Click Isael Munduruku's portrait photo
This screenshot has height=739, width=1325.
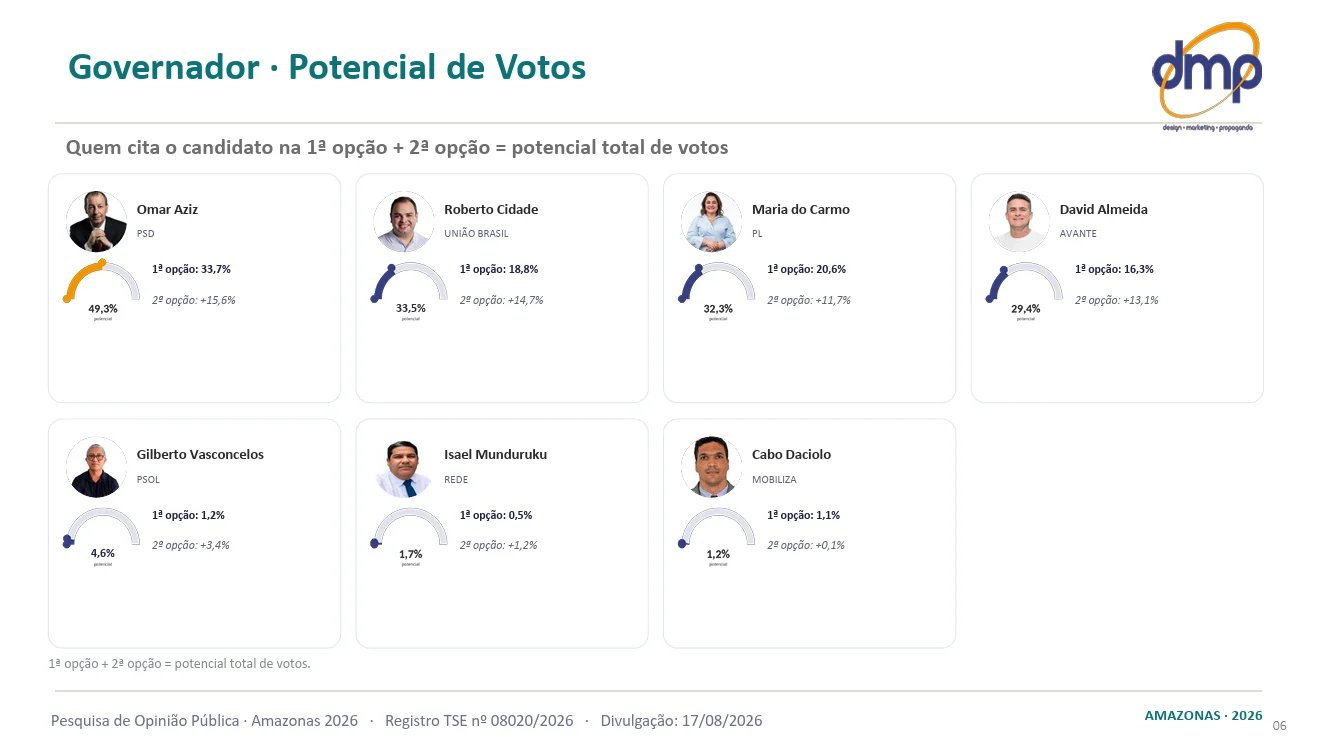(404, 467)
